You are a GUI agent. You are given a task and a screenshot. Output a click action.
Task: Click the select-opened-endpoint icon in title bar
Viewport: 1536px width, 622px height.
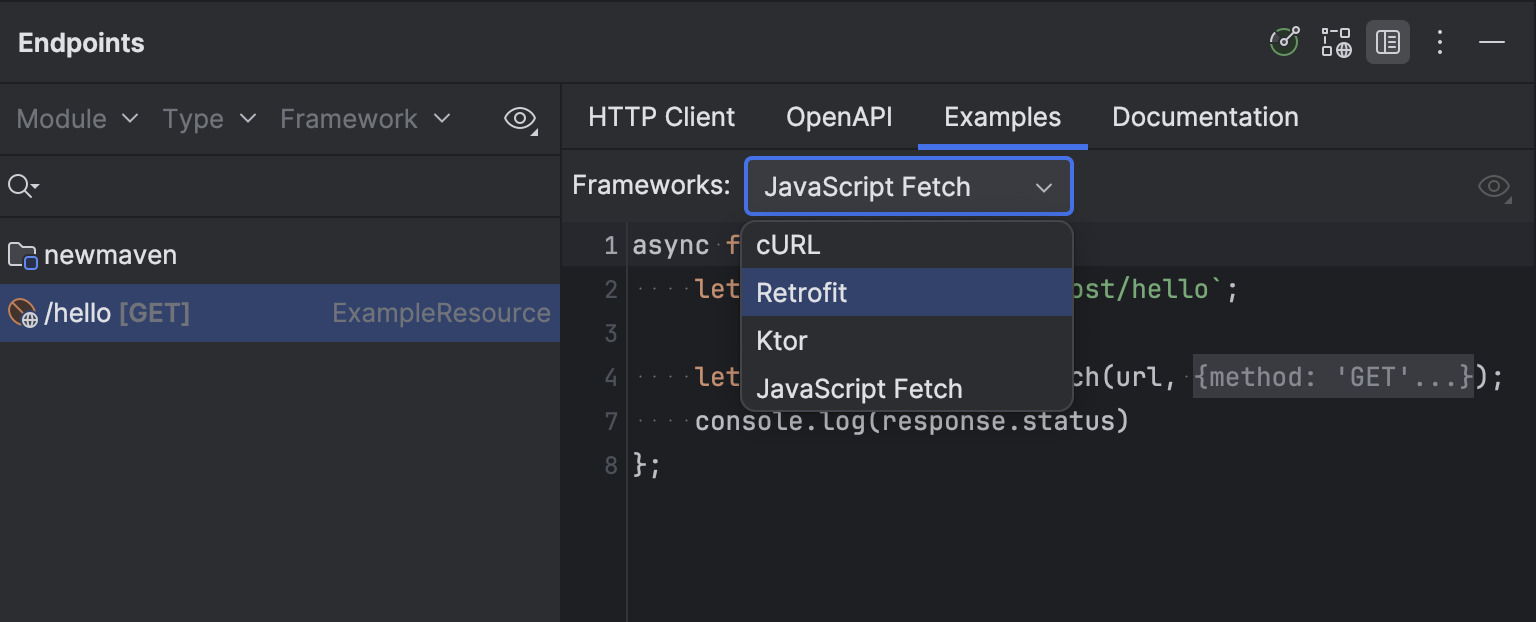tap(1336, 42)
